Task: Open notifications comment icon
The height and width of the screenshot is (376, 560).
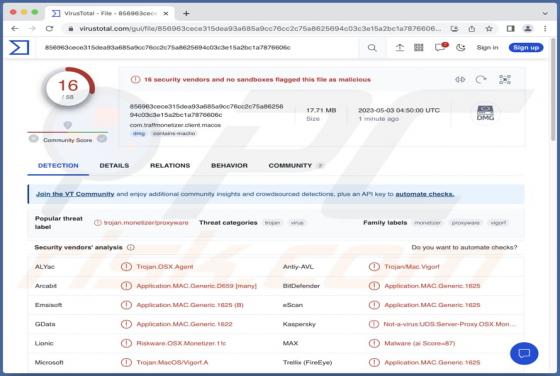Action: [x=440, y=47]
